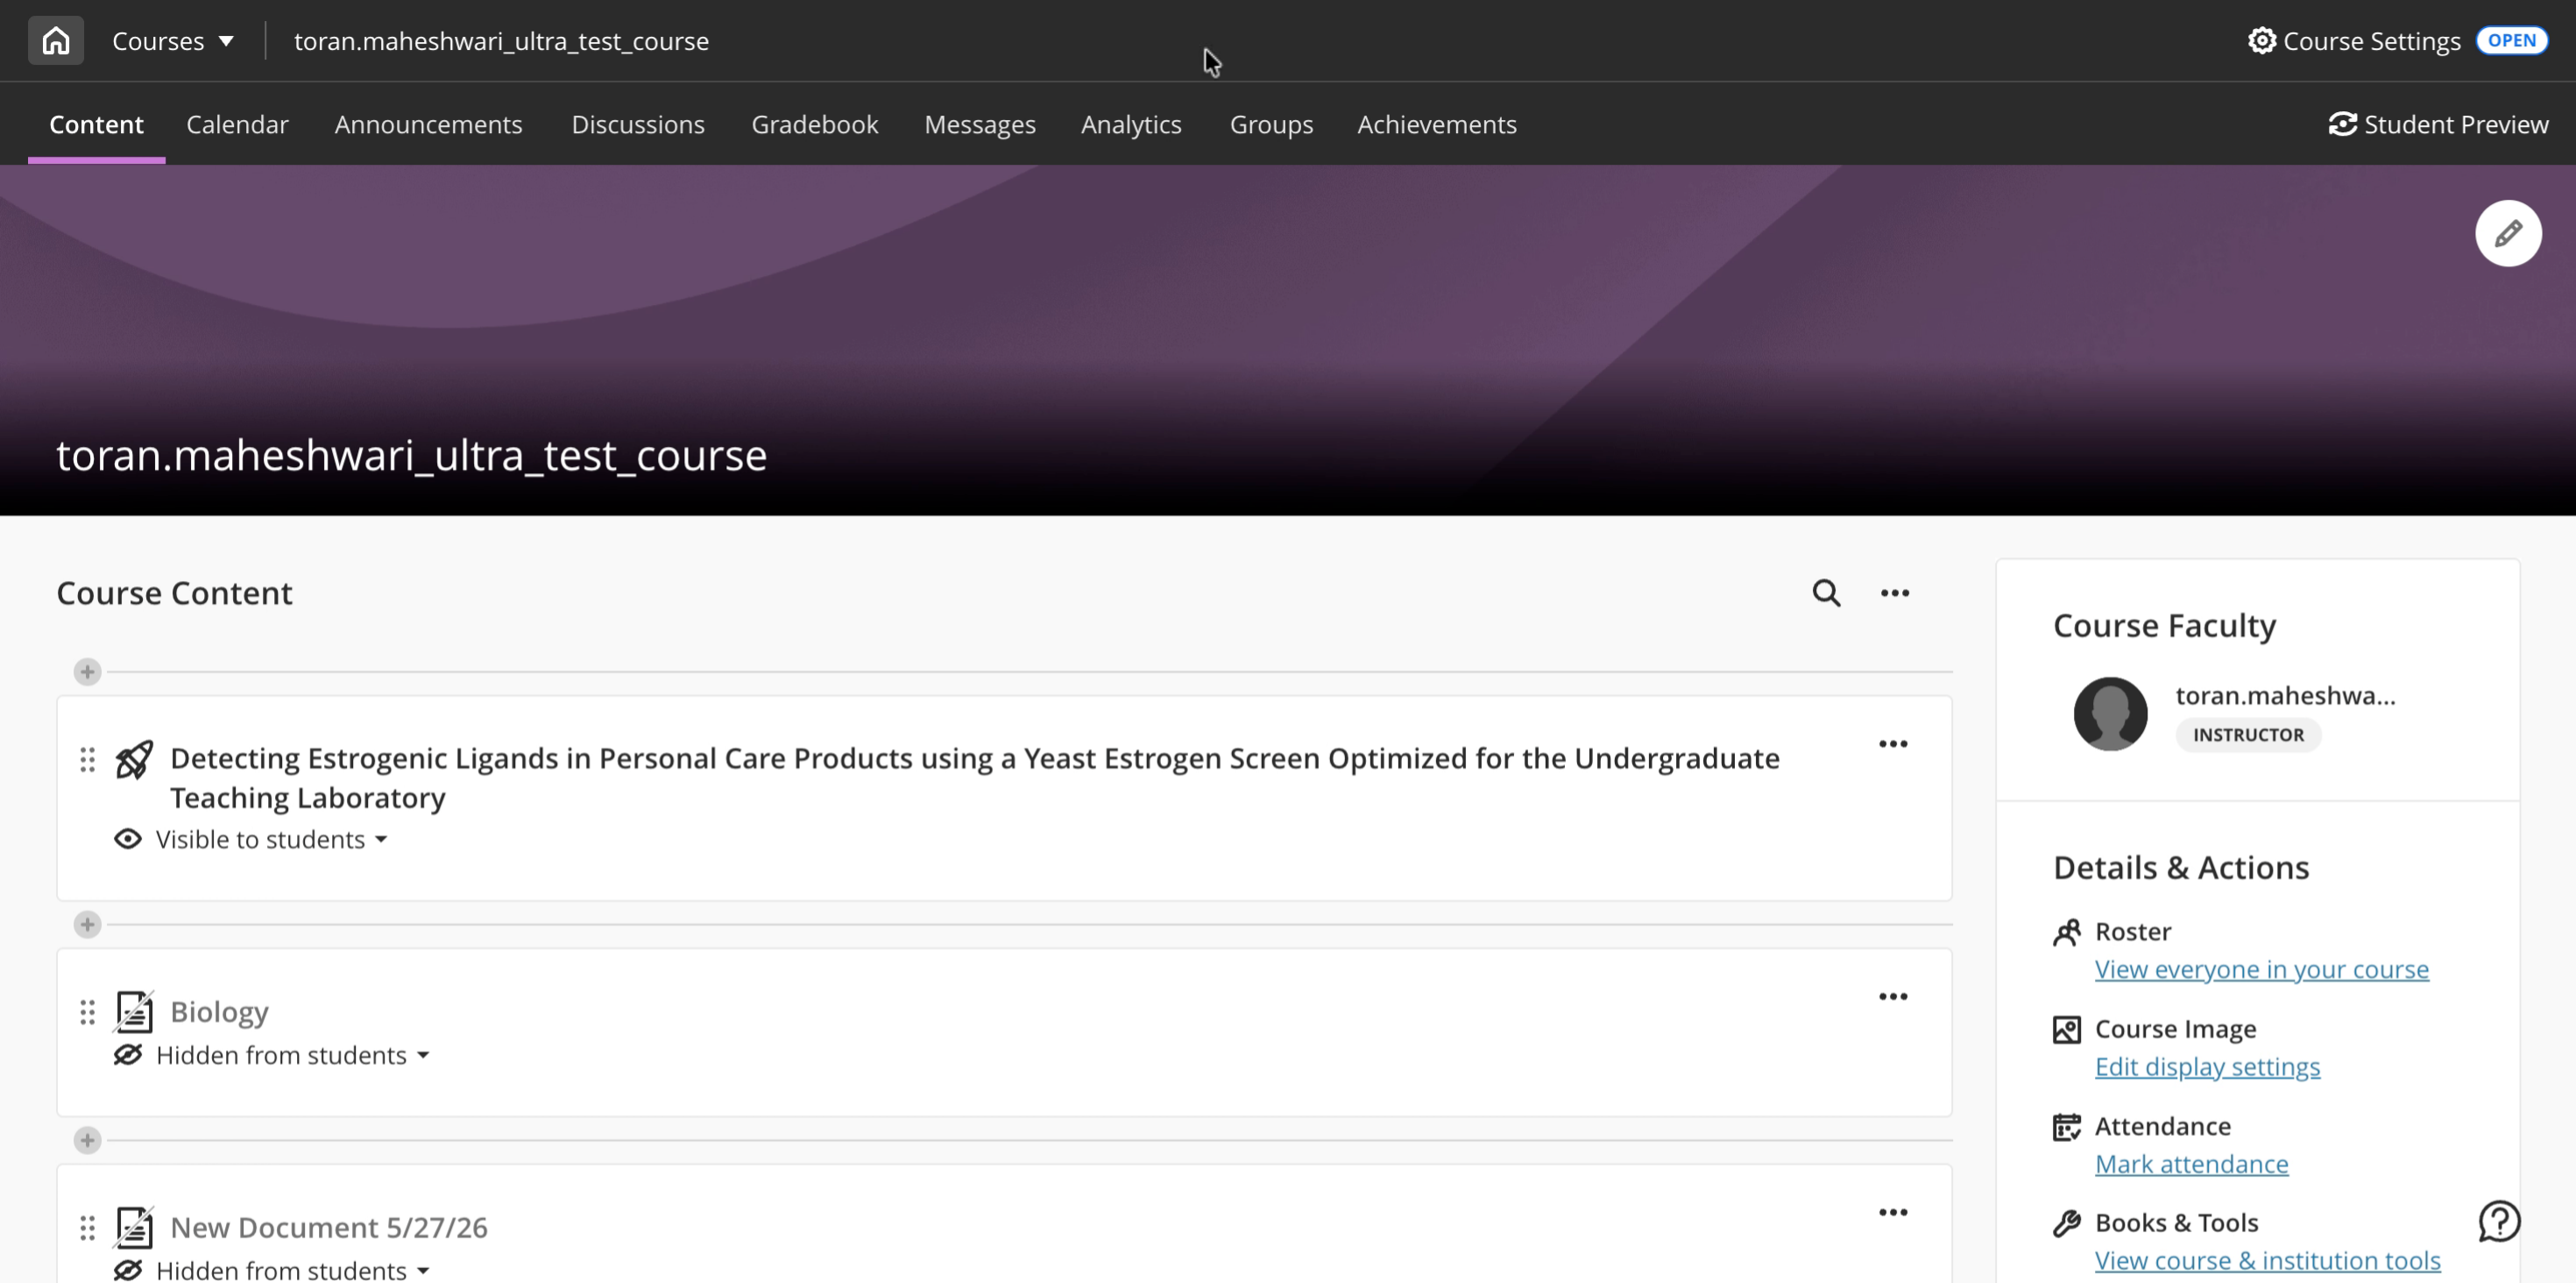Click the crossed eye icon for Biology
The height and width of the screenshot is (1283, 2576).
(x=128, y=1055)
